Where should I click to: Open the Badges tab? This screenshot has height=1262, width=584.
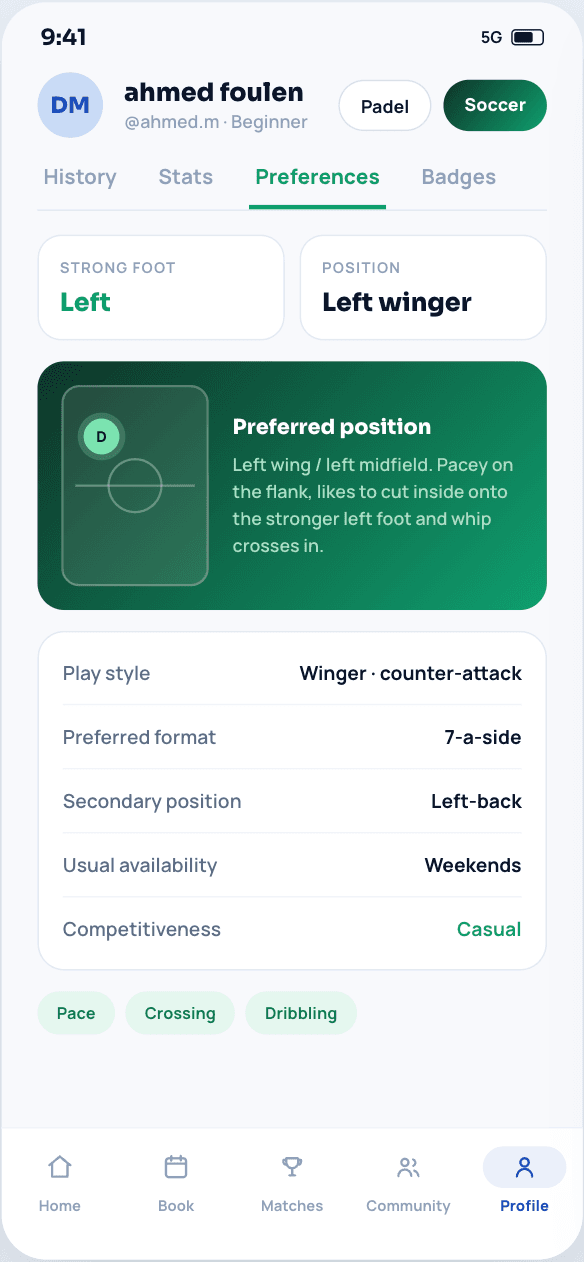click(459, 177)
